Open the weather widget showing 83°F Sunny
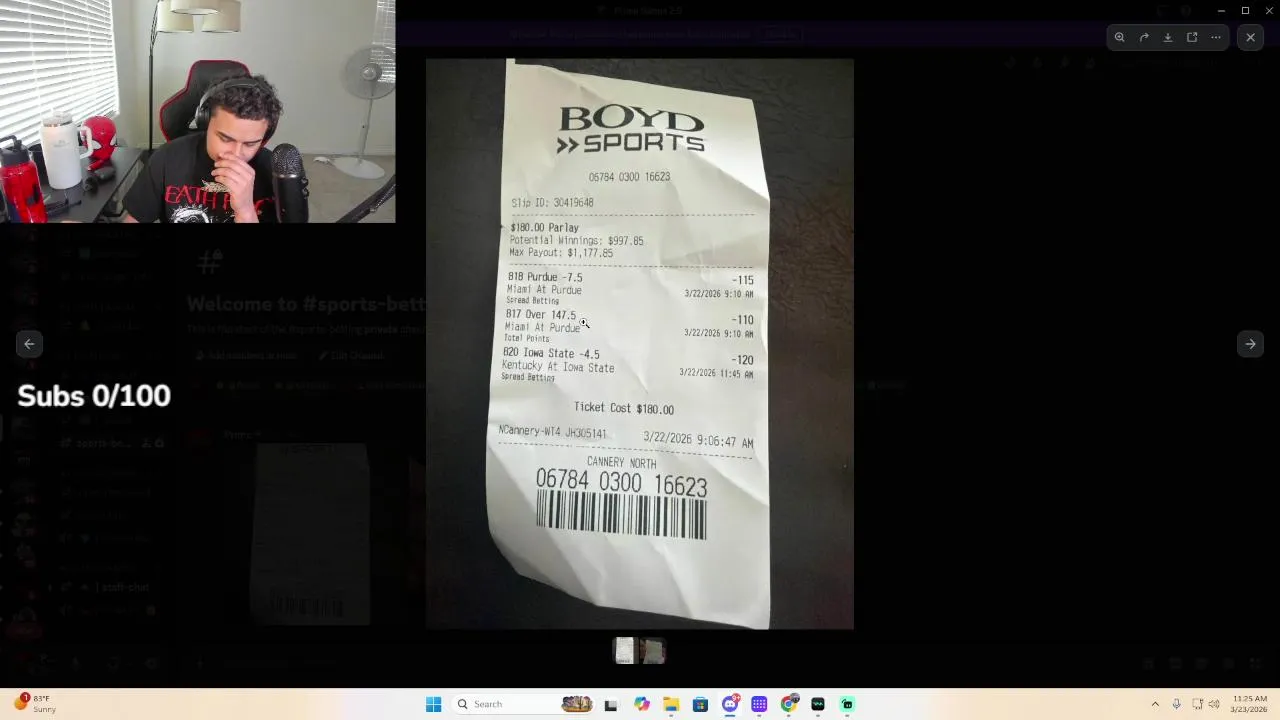The height and width of the screenshot is (720, 1280). pyautogui.click(x=35, y=704)
